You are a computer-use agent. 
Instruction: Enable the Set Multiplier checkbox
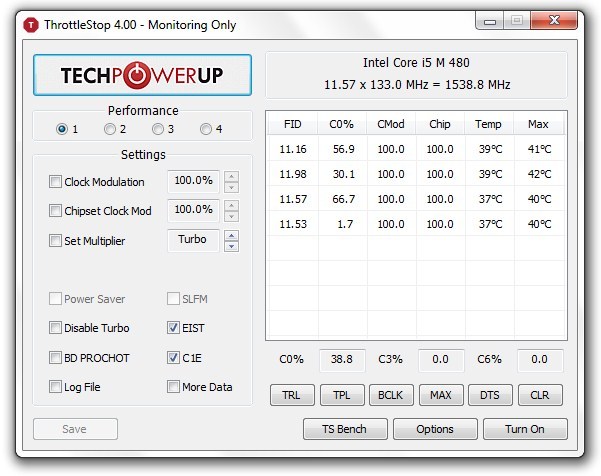tap(55, 240)
